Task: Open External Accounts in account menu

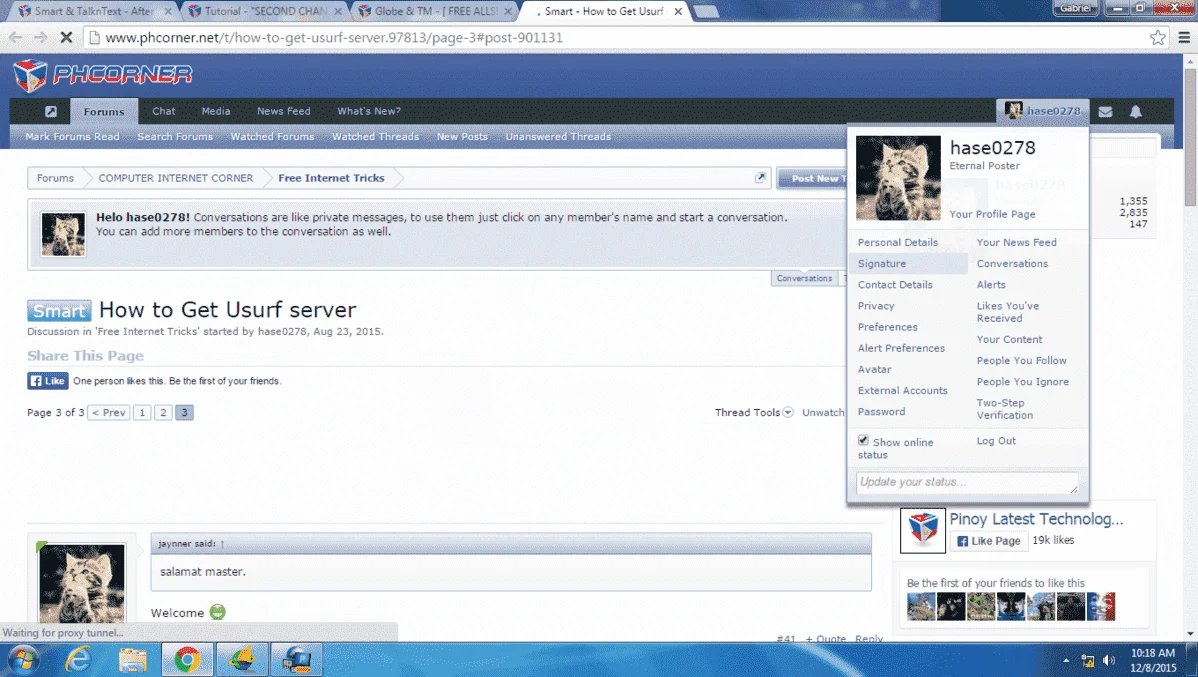Action: click(x=902, y=390)
